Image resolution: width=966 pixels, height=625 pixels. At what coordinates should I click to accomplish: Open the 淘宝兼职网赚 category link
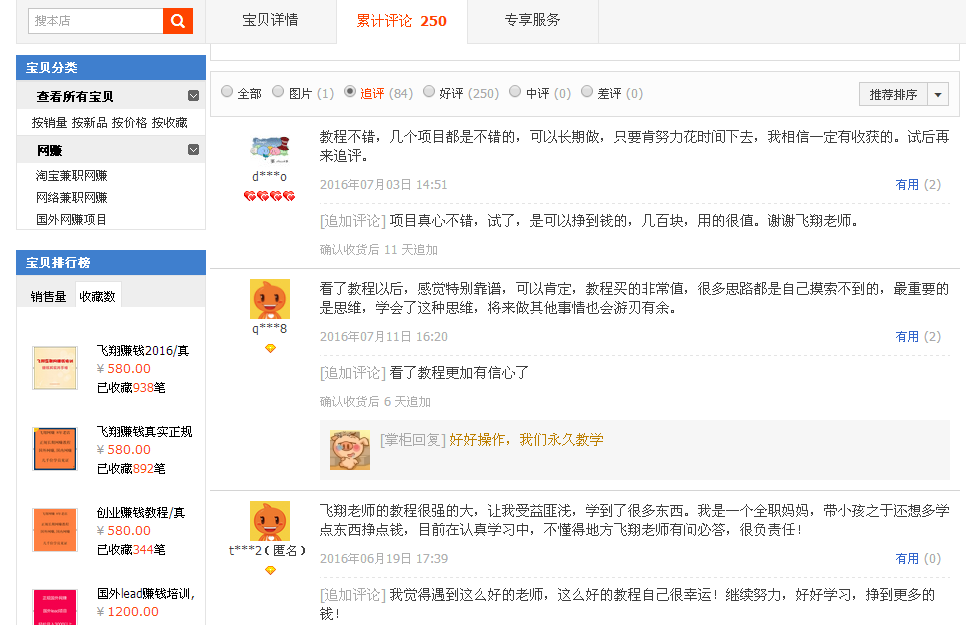coord(72,176)
